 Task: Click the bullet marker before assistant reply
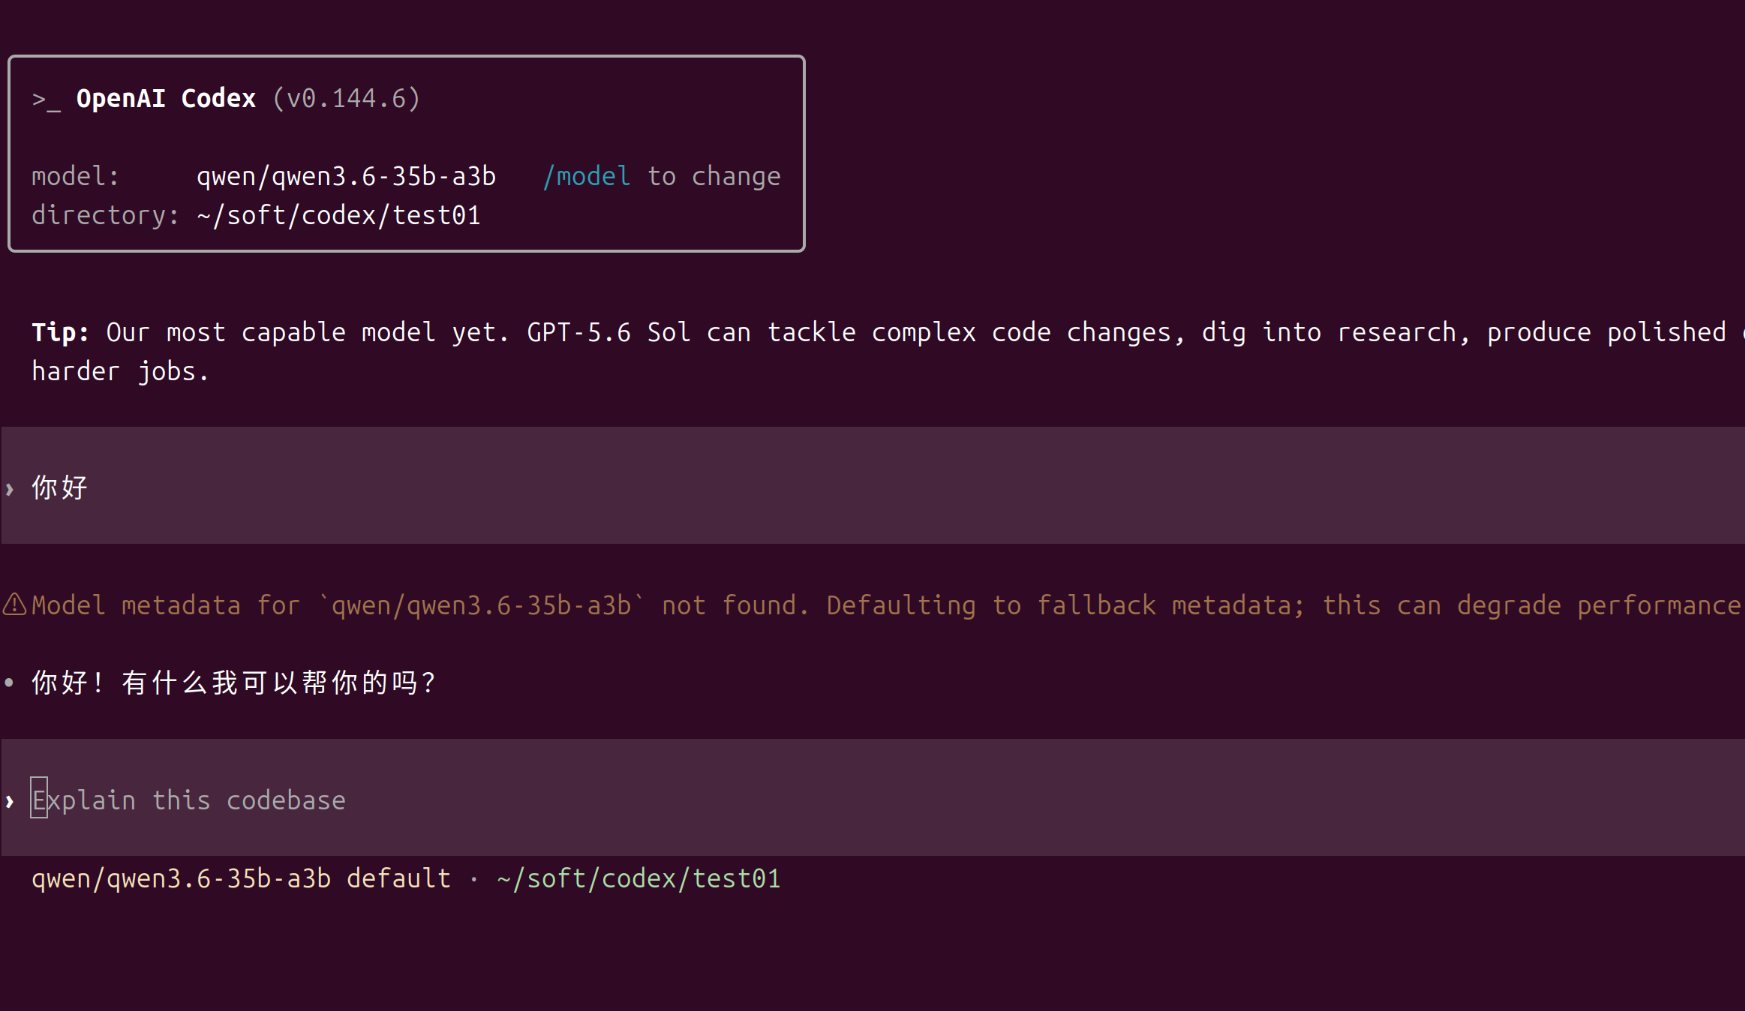click(10, 683)
